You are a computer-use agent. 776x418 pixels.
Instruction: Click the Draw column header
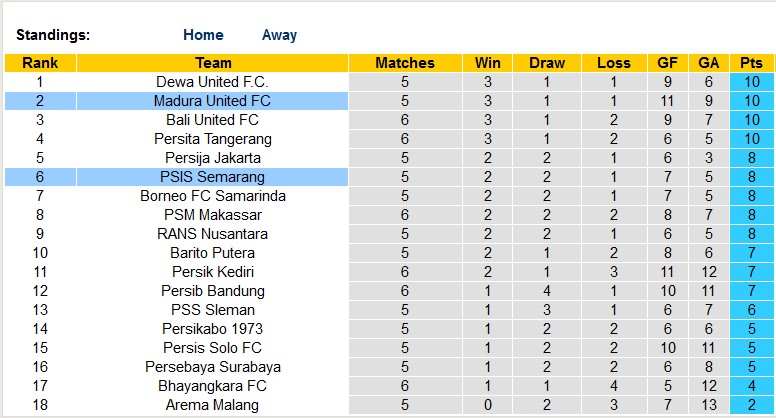(547, 63)
